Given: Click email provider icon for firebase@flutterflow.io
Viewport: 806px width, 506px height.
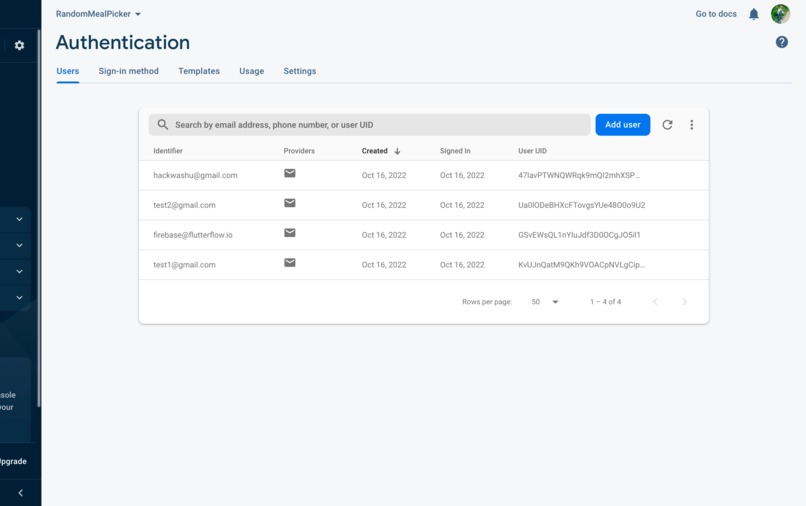Looking at the screenshot, I should tap(290, 233).
